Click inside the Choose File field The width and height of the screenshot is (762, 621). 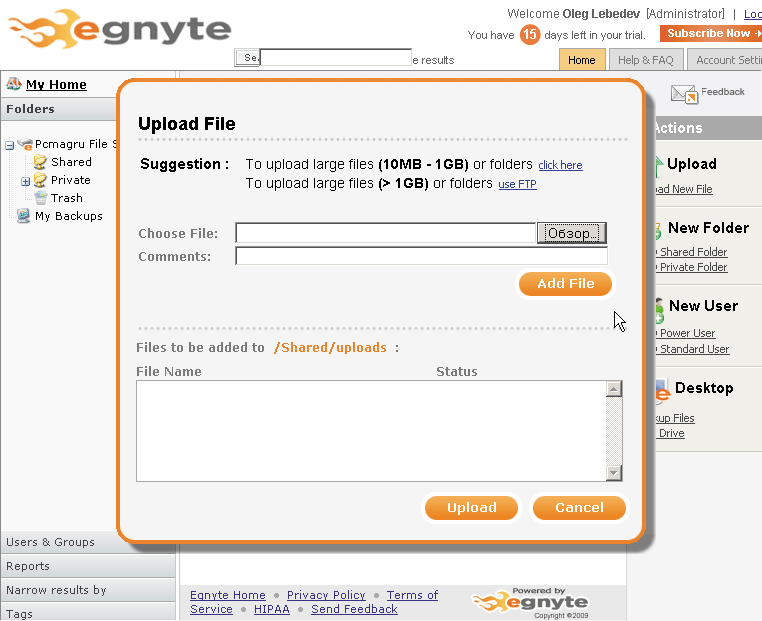386,233
